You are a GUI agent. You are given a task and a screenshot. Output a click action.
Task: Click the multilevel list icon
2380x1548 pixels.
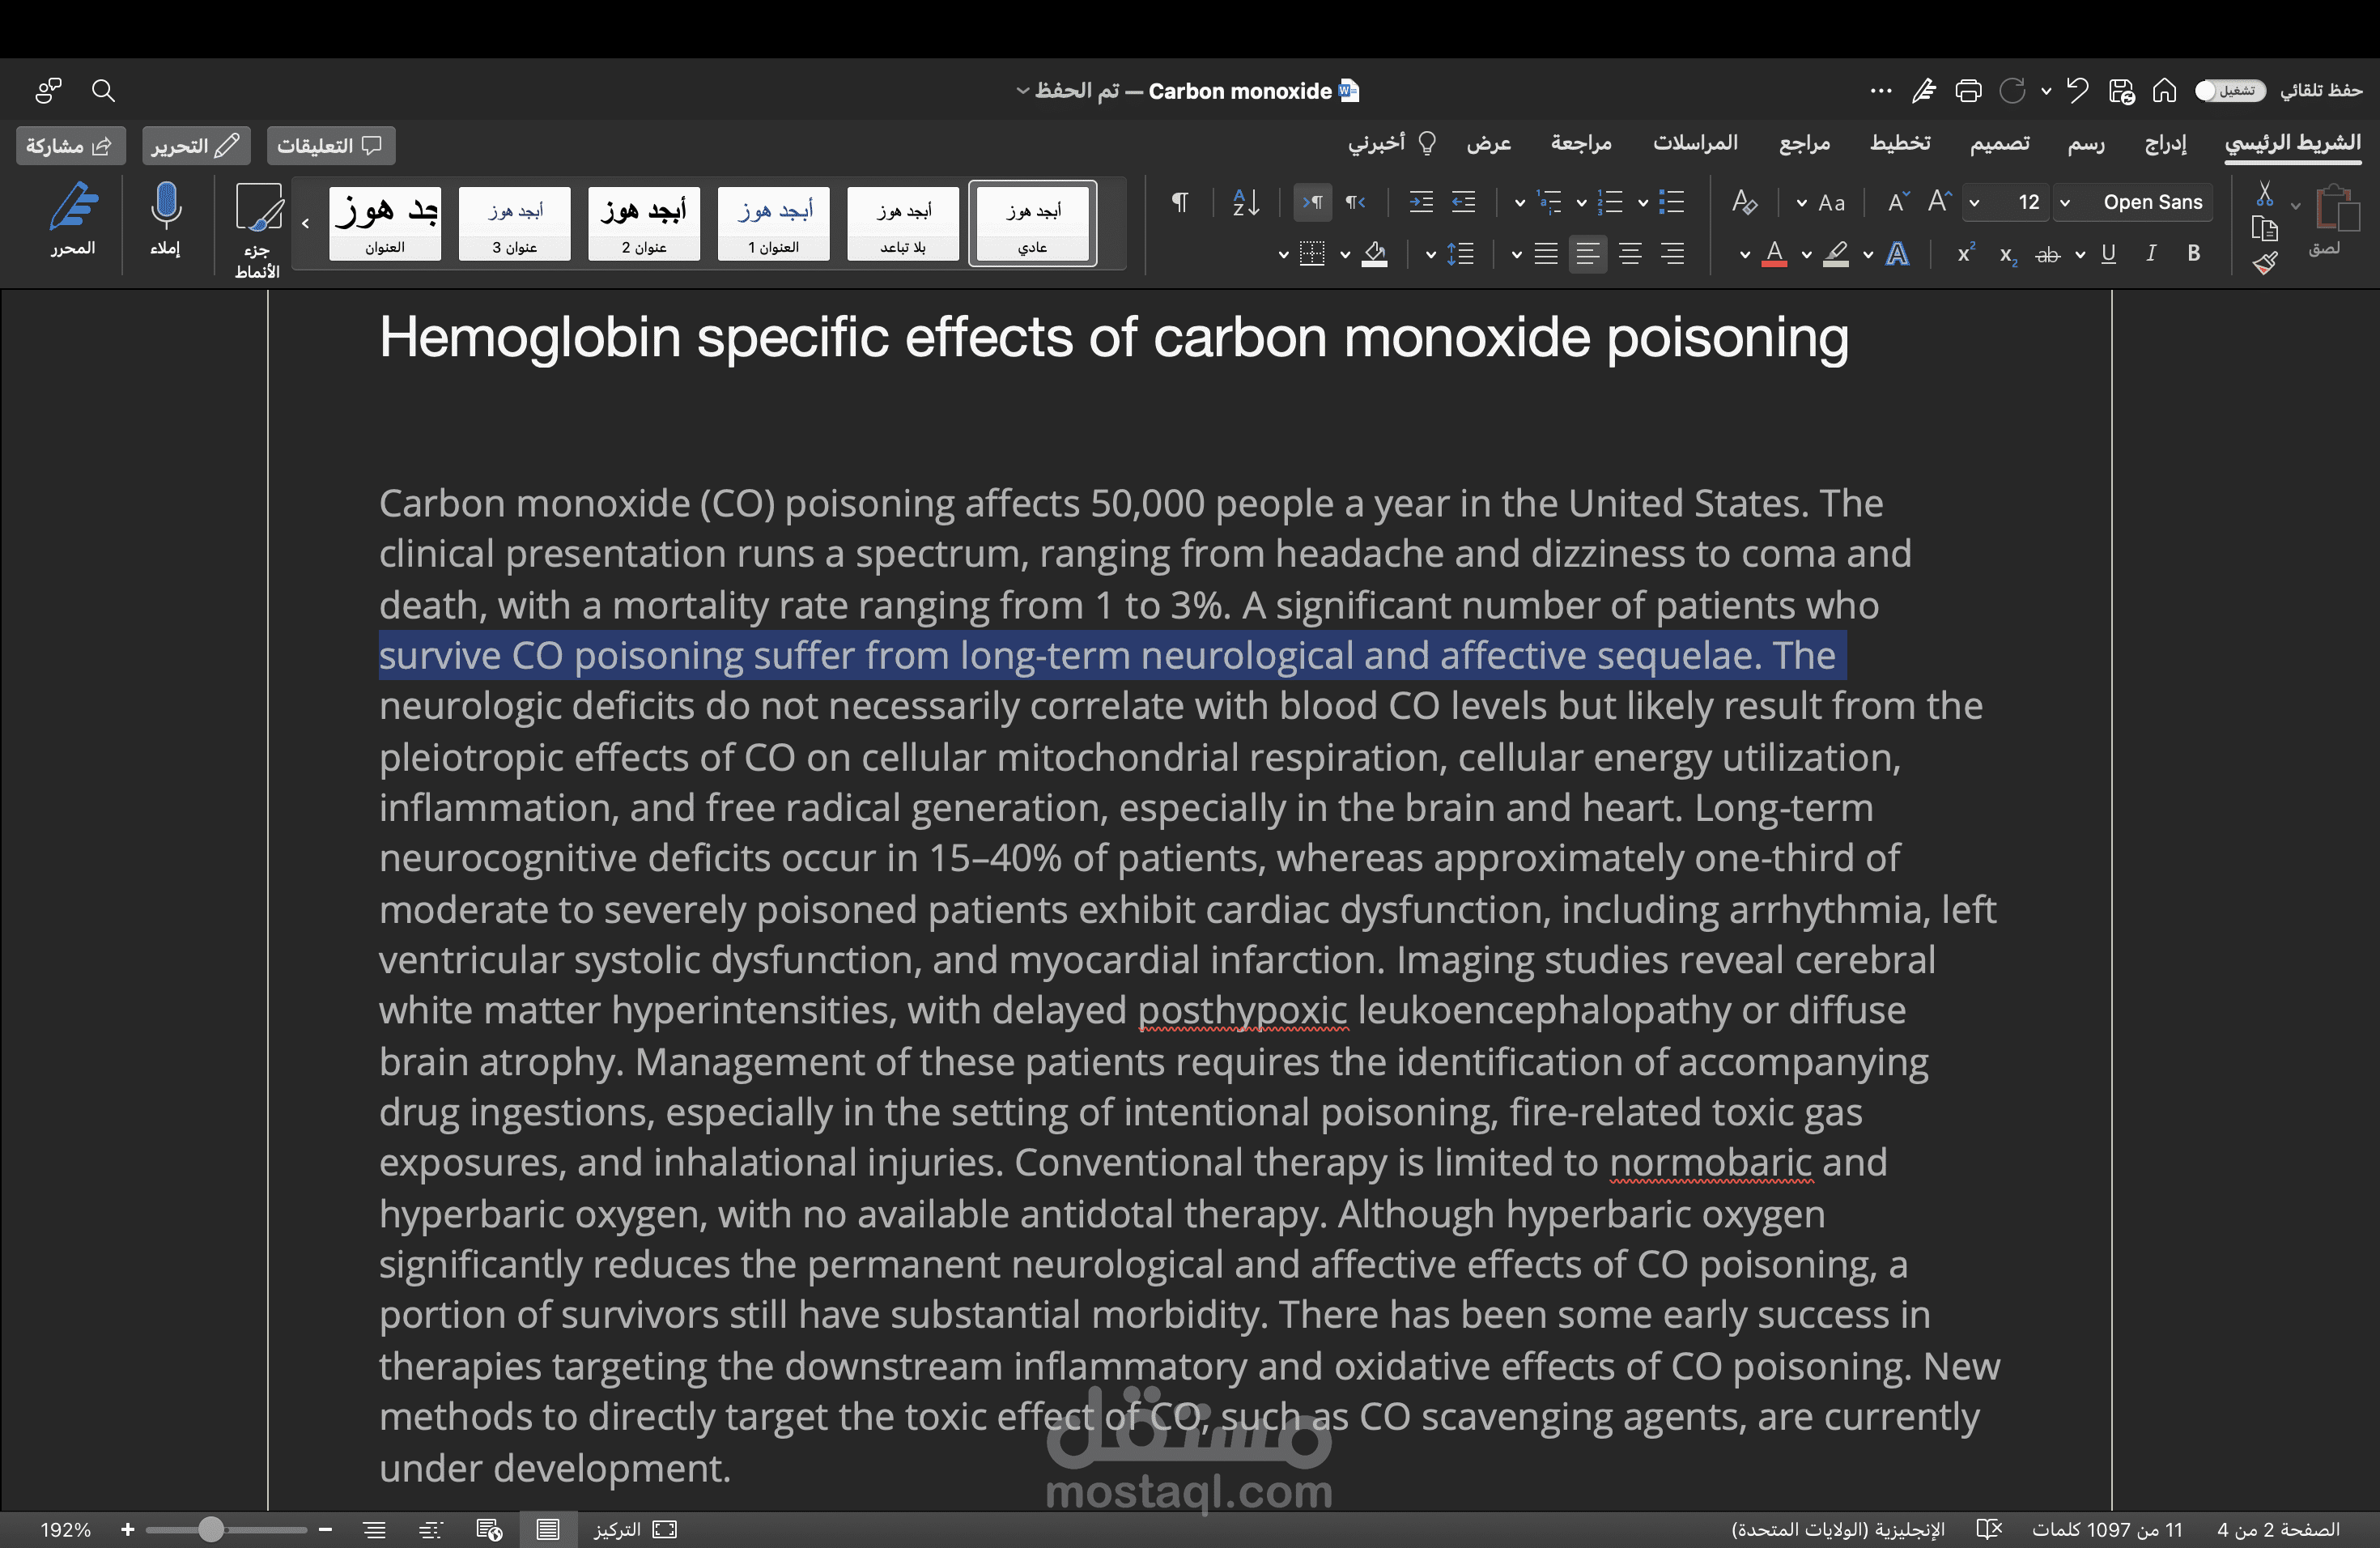(x=1550, y=202)
